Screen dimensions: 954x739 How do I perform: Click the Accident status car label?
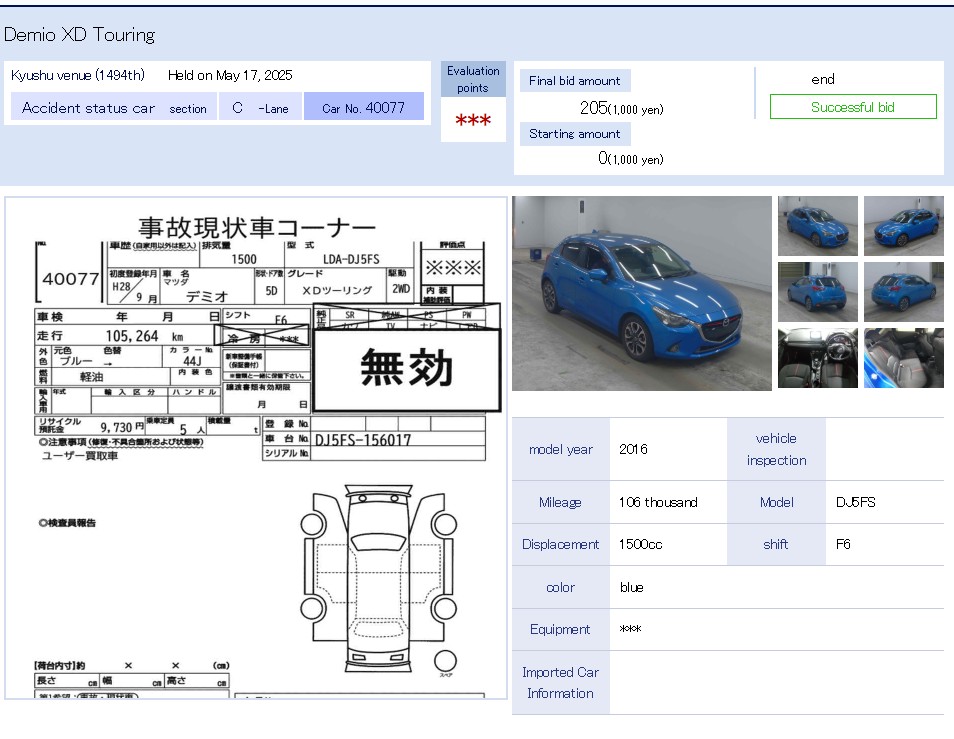tap(88, 108)
